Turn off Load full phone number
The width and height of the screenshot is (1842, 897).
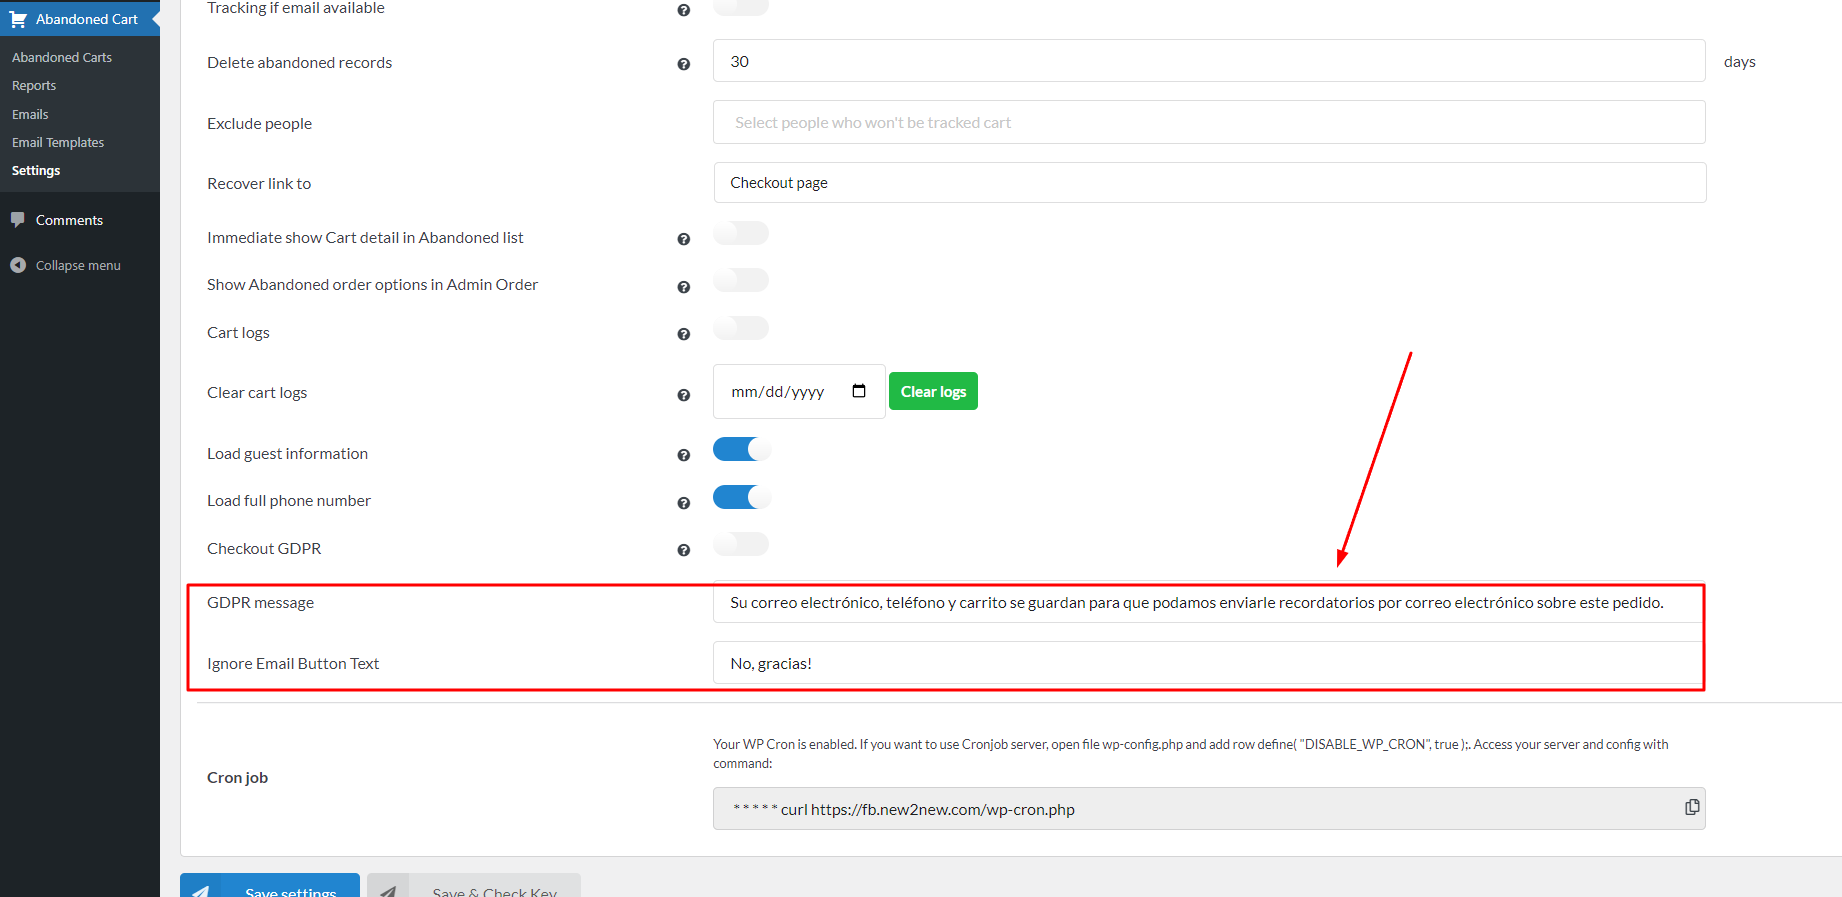[741, 497]
